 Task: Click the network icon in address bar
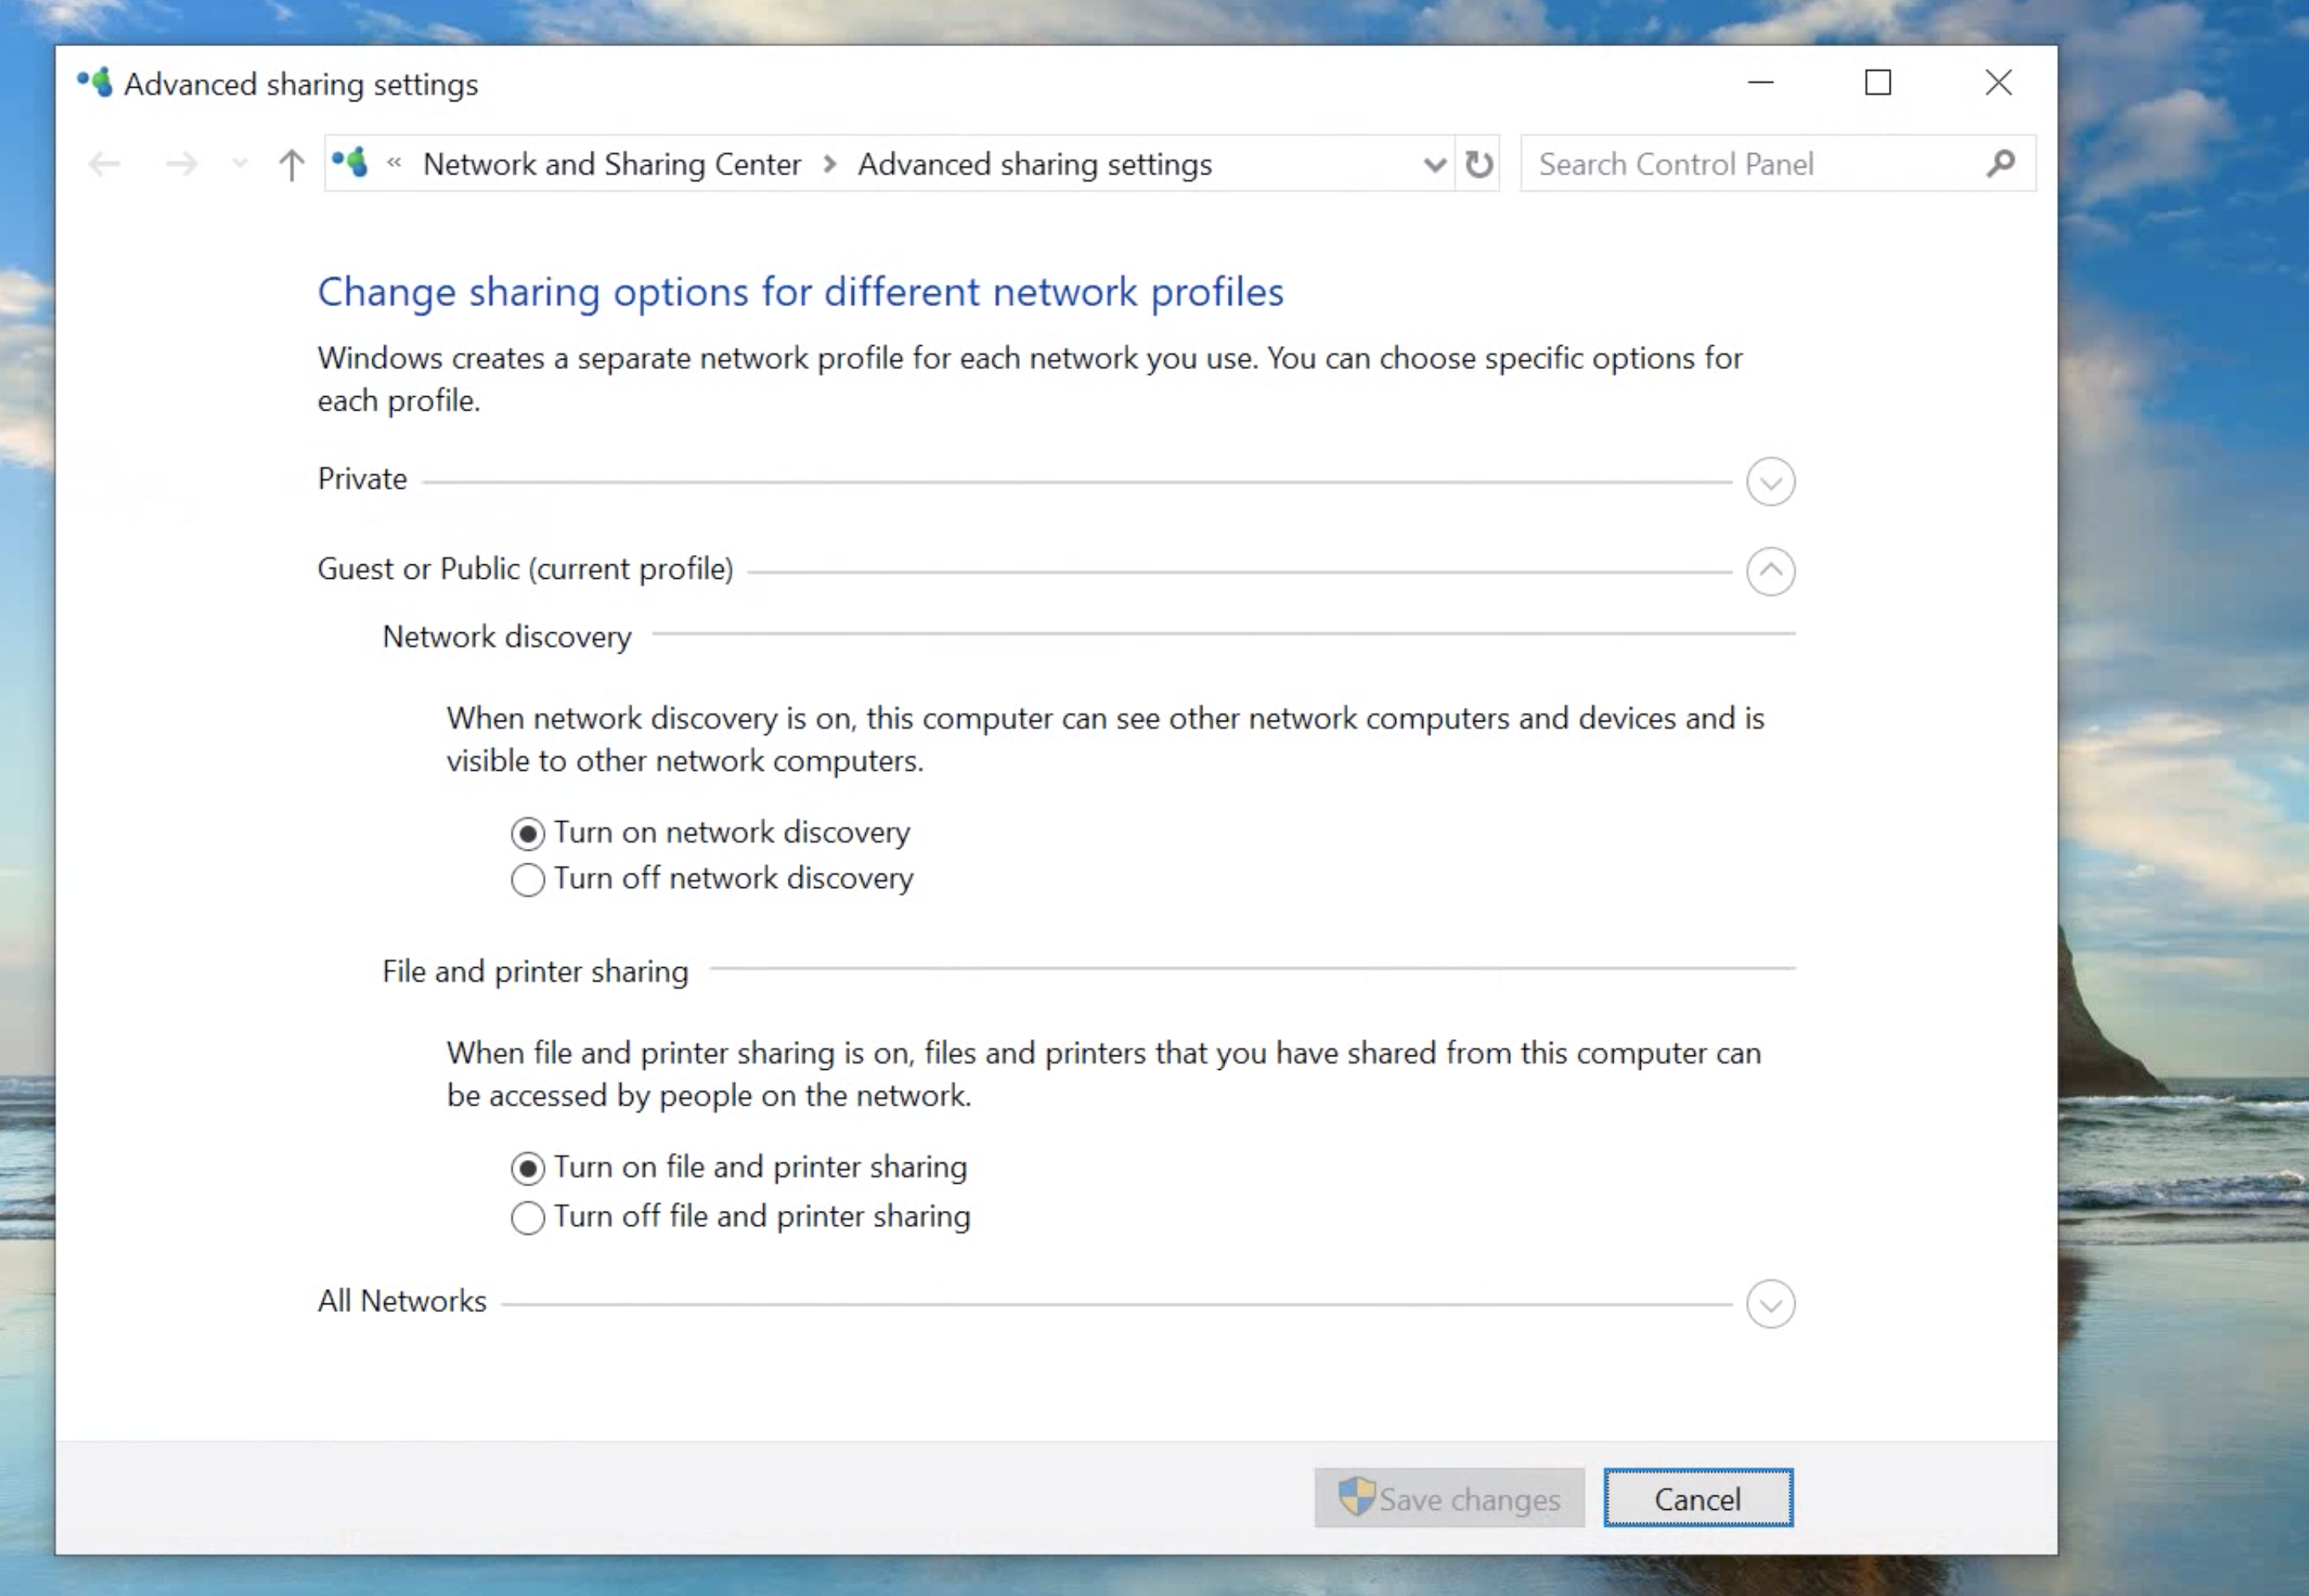click(350, 162)
